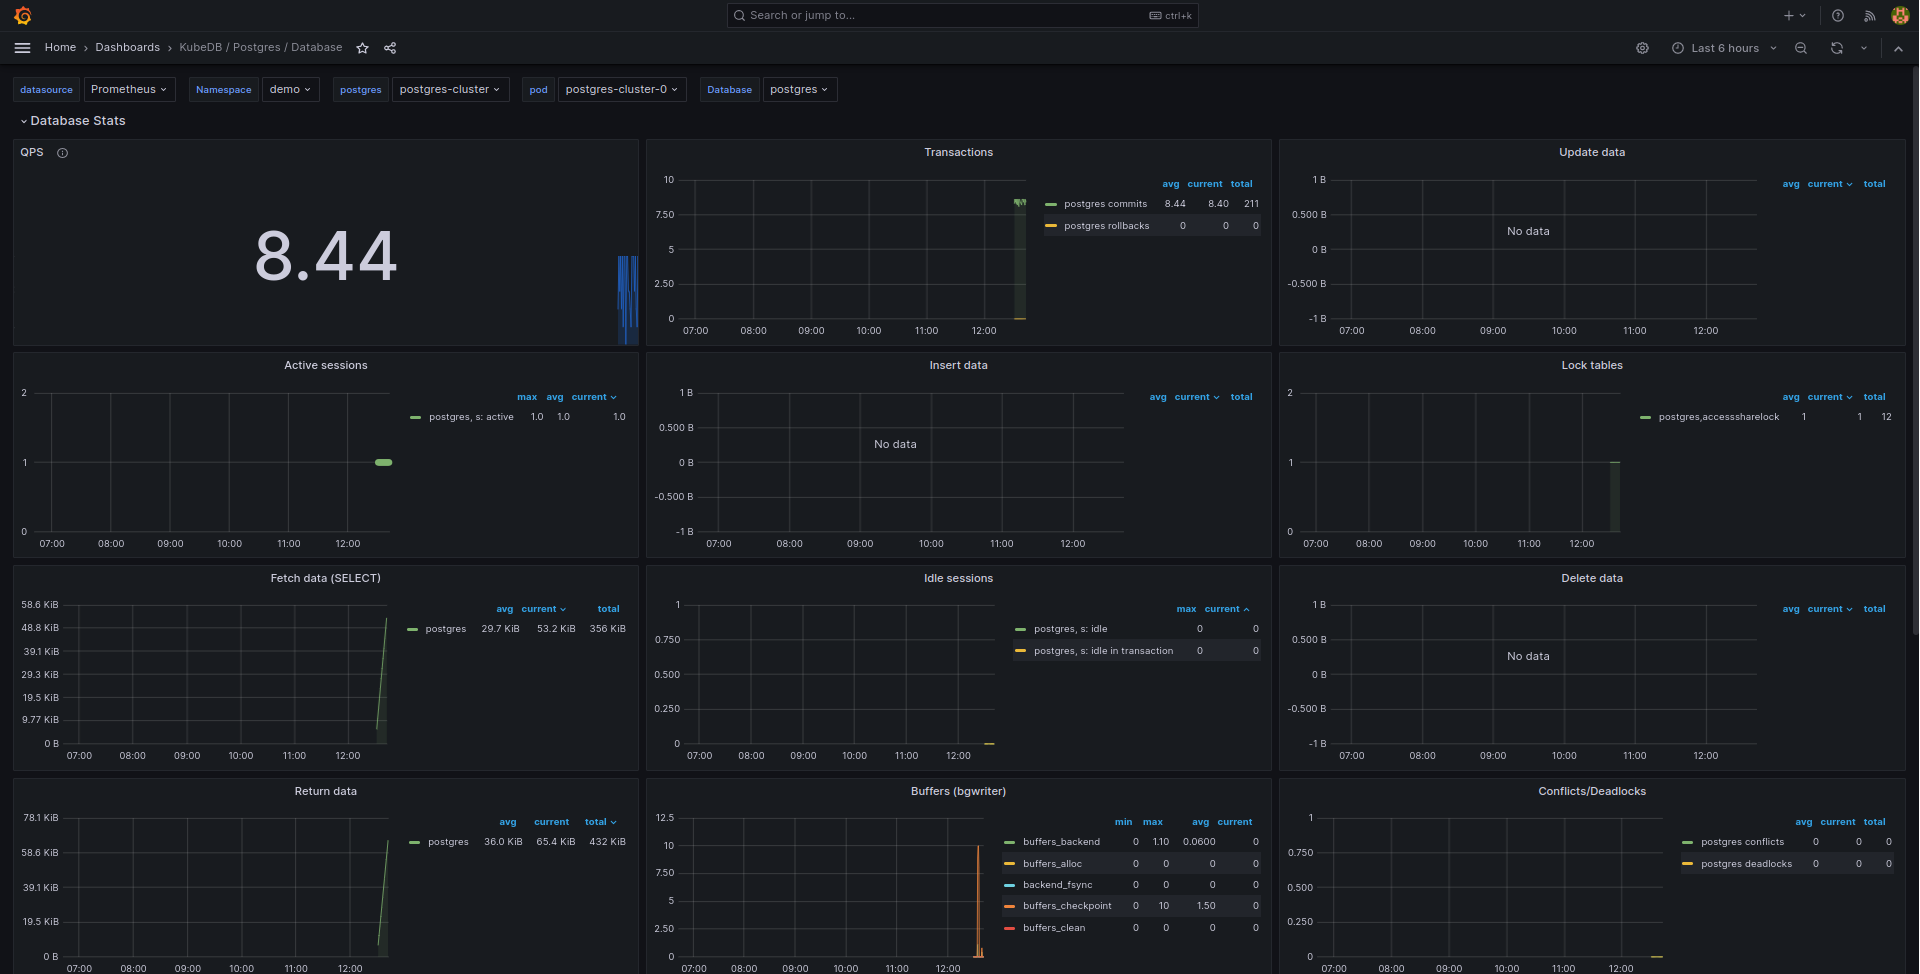Zoom out the time range

tap(1800, 47)
